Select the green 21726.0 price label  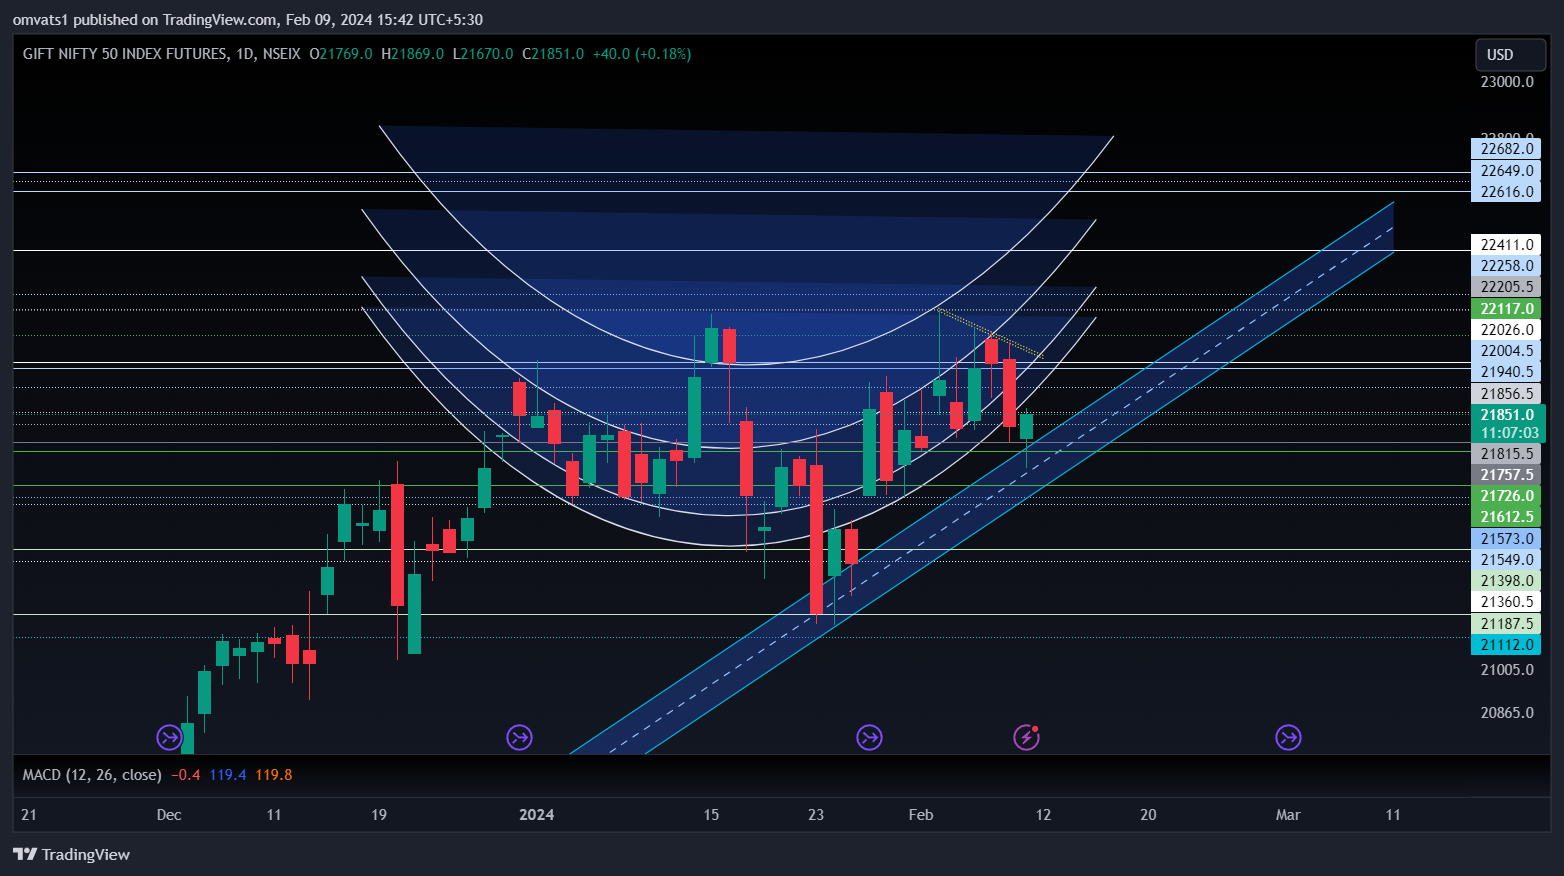(1506, 496)
